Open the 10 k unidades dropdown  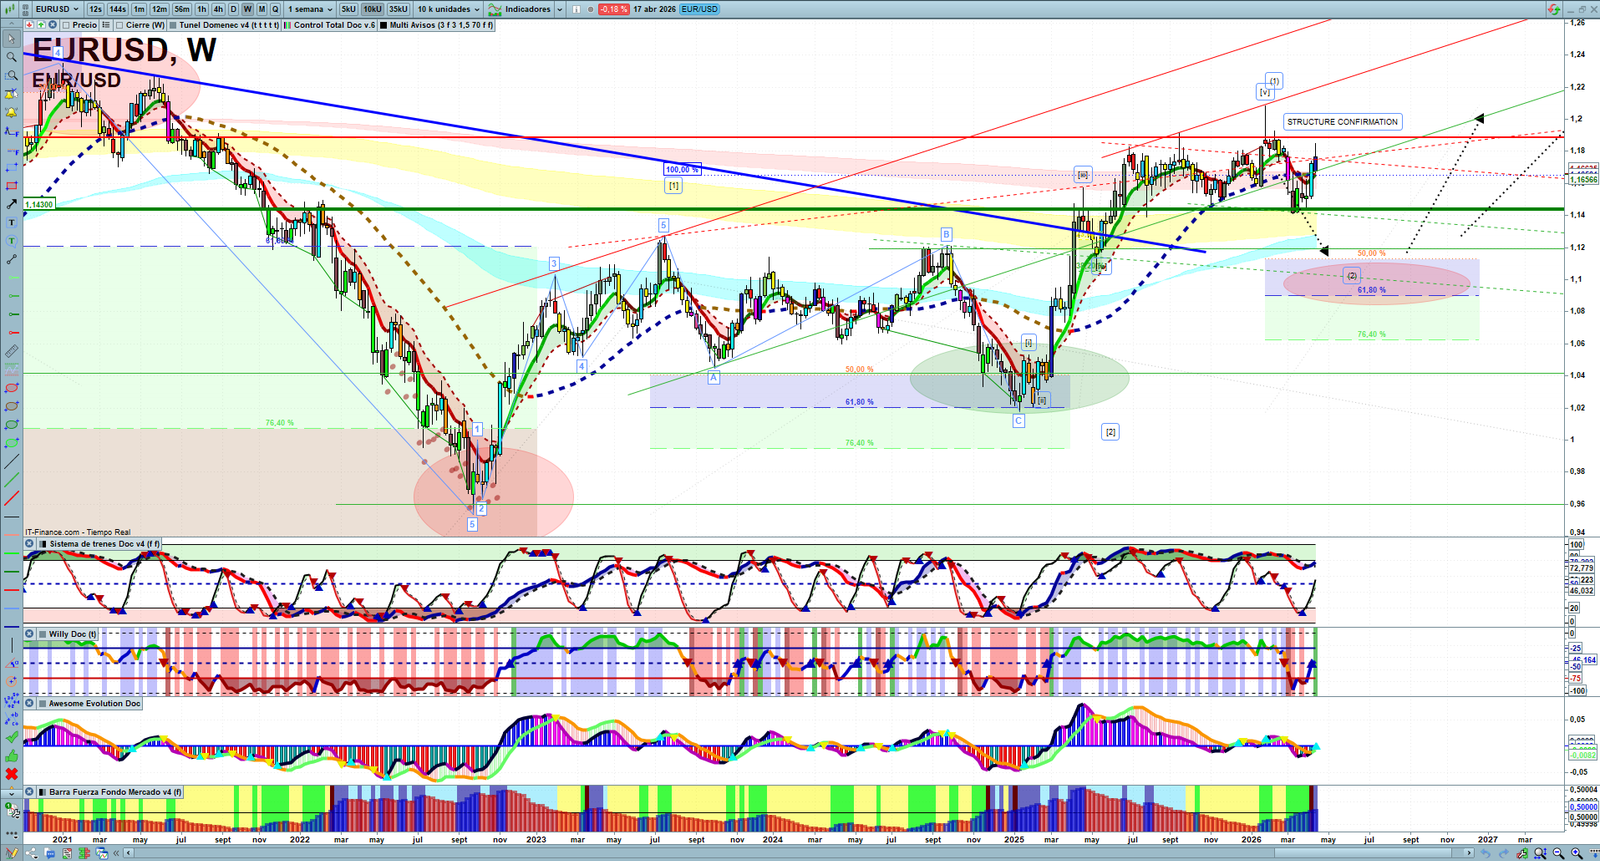tap(449, 9)
